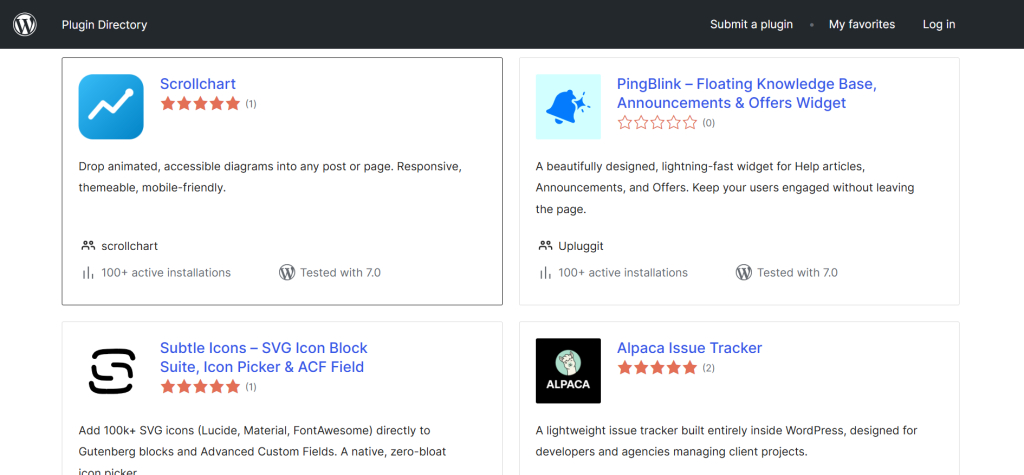Click the Subtle Icons logo
Viewport: 1024px width, 475px height.
click(x=111, y=370)
